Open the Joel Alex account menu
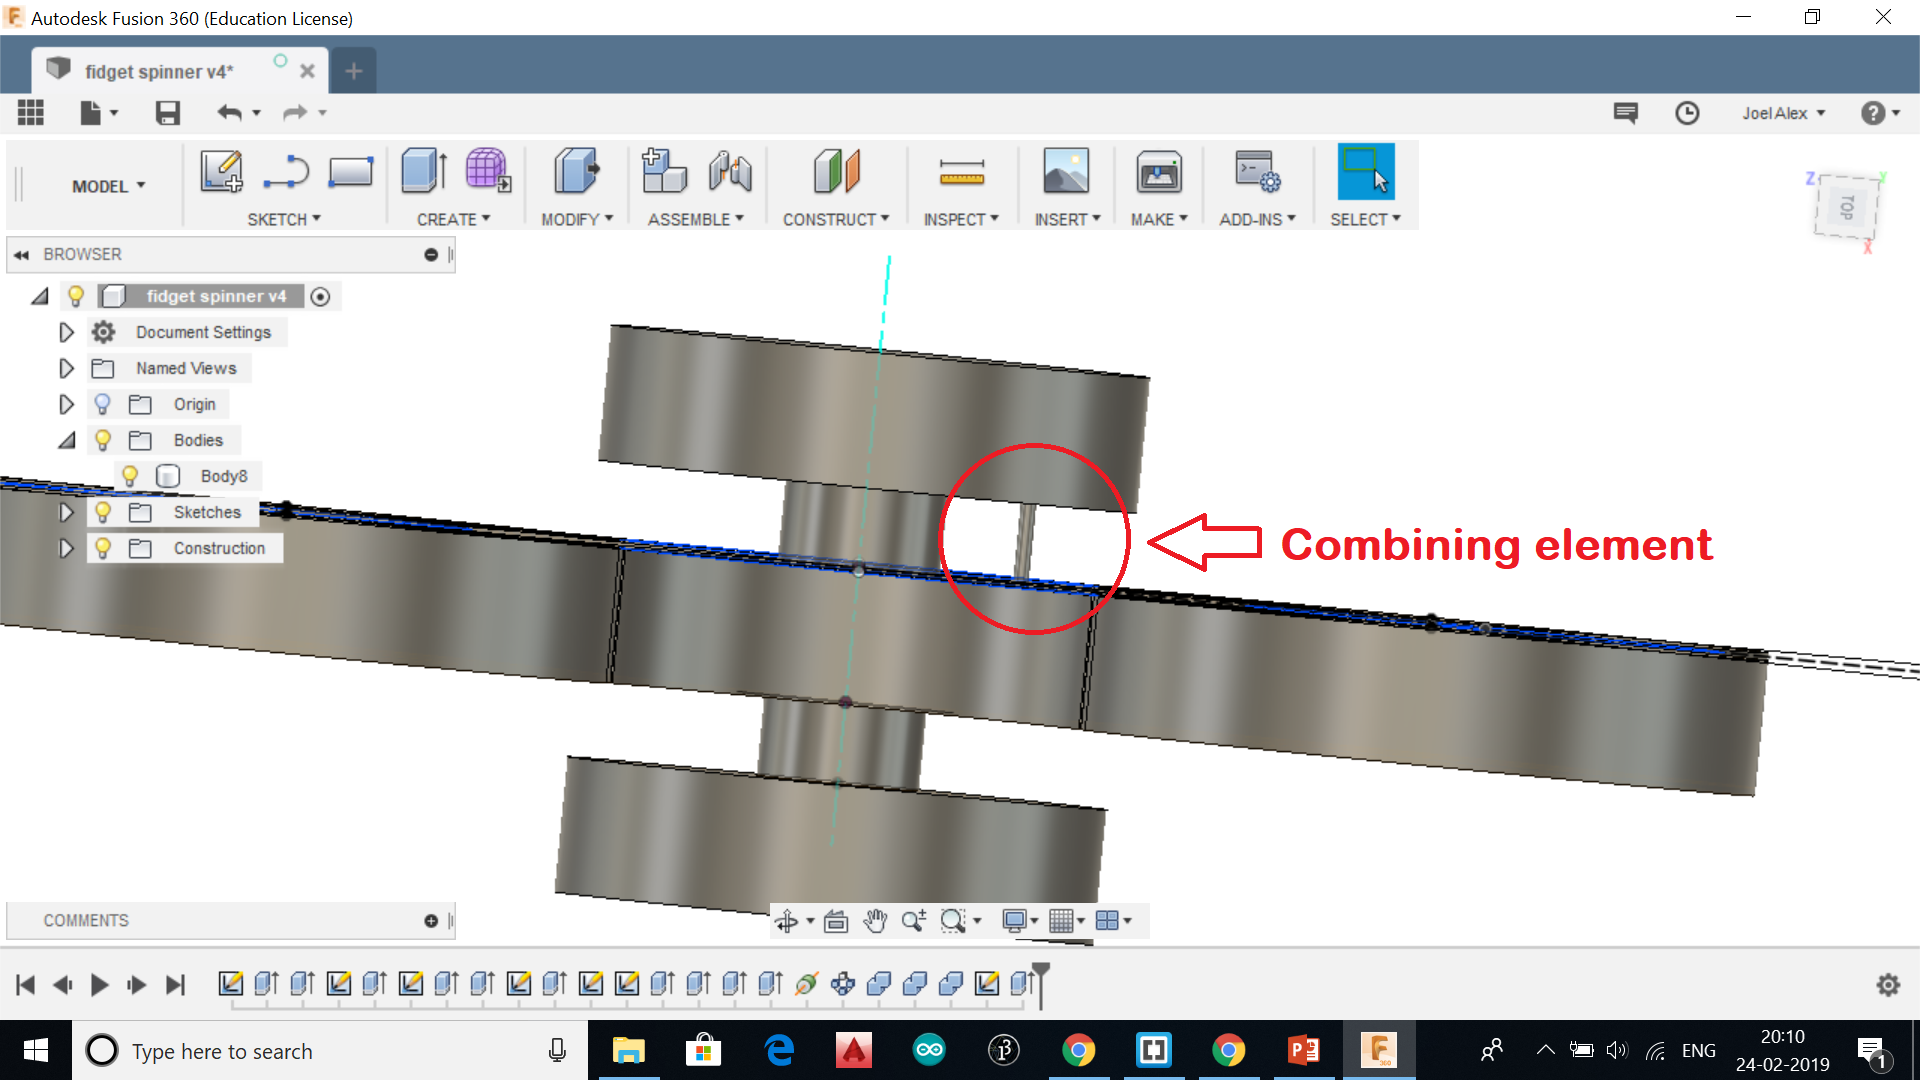 pyautogui.click(x=1783, y=113)
